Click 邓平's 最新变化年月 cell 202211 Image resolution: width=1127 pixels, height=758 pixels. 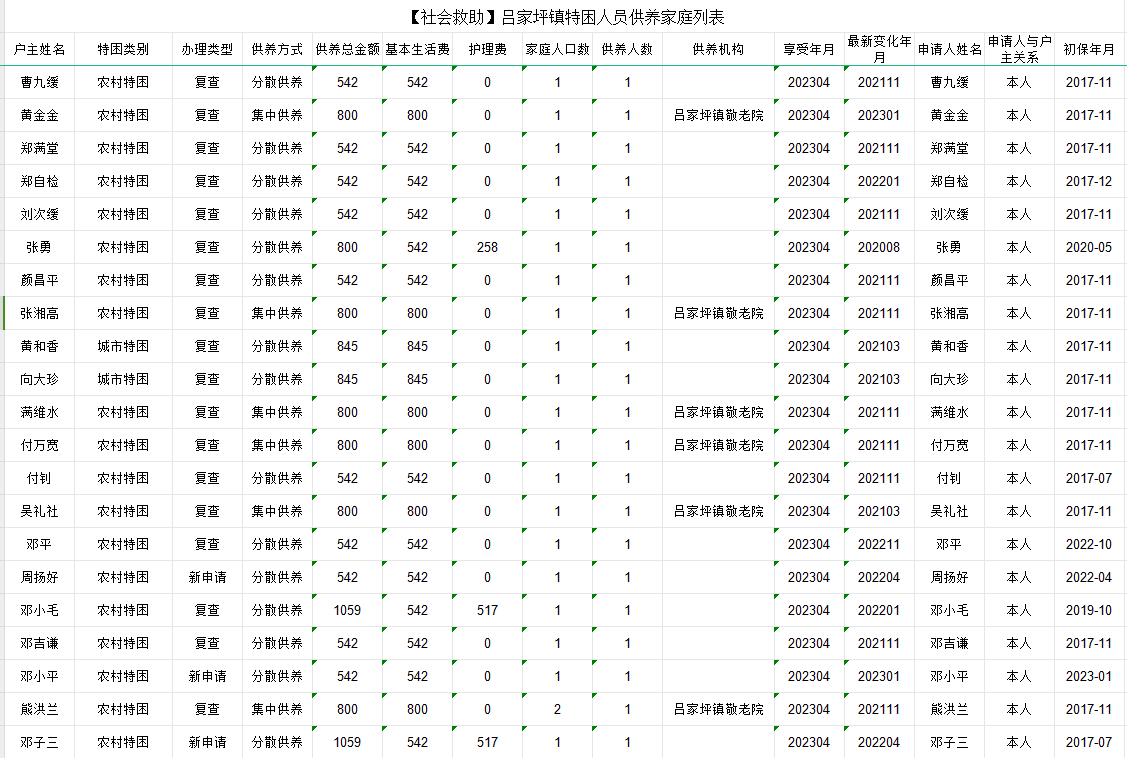[x=878, y=544]
